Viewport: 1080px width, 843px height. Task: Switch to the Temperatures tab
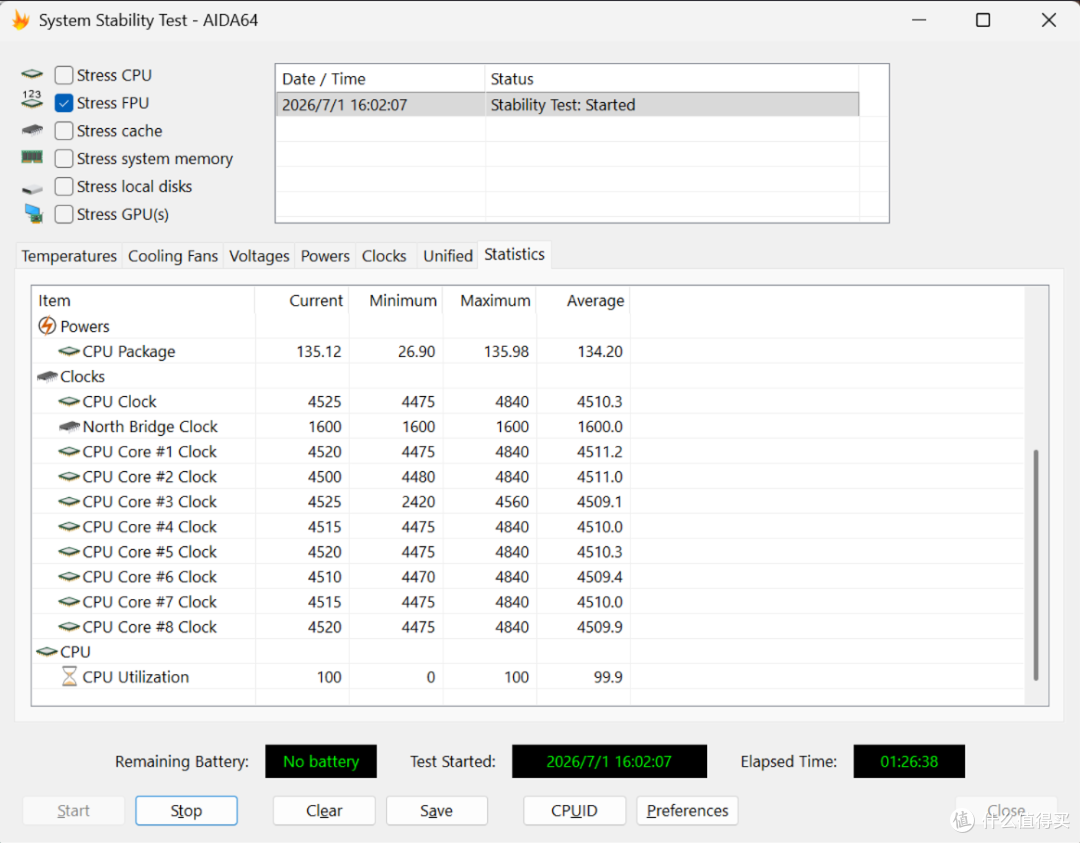[x=69, y=256]
